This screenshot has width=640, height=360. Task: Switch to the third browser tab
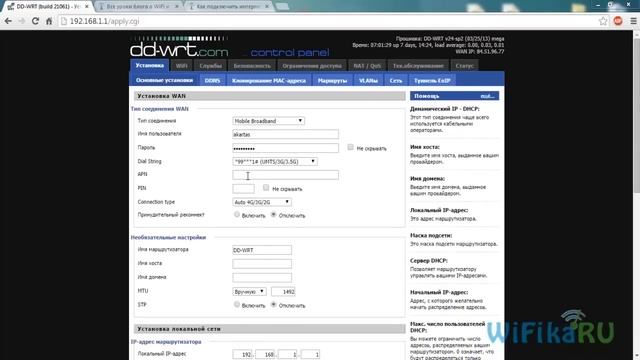[x=229, y=7]
